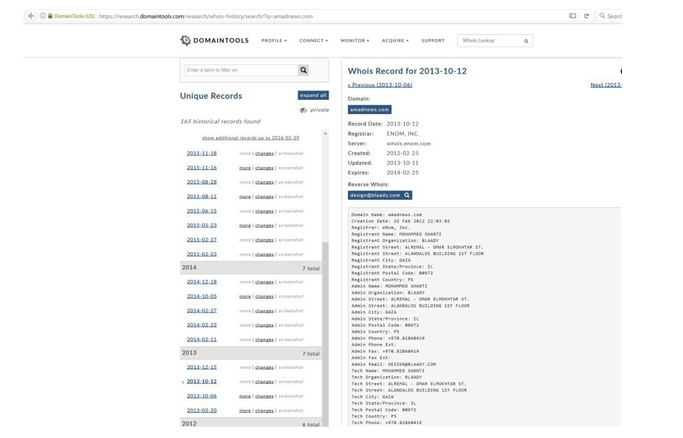Open the Monitor menu
The image size is (683, 438).
pyautogui.click(x=355, y=40)
